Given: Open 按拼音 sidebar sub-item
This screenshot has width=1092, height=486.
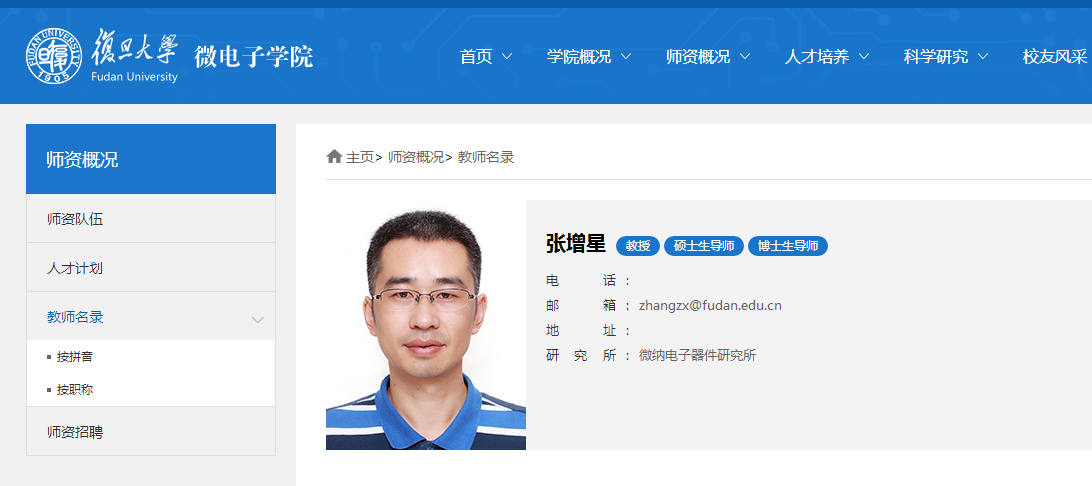Looking at the screenshot, I should [75, 356].
